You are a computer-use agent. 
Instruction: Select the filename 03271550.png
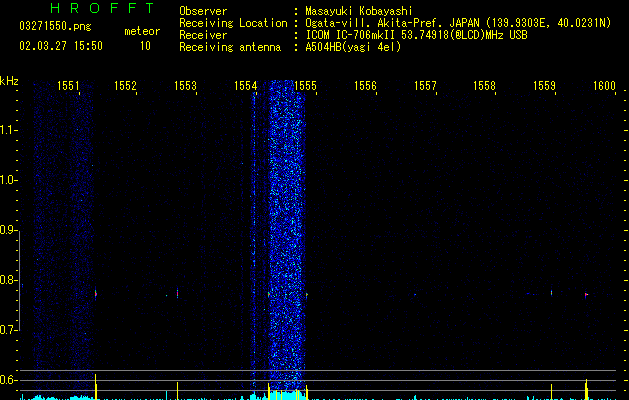tap(55, 27)
